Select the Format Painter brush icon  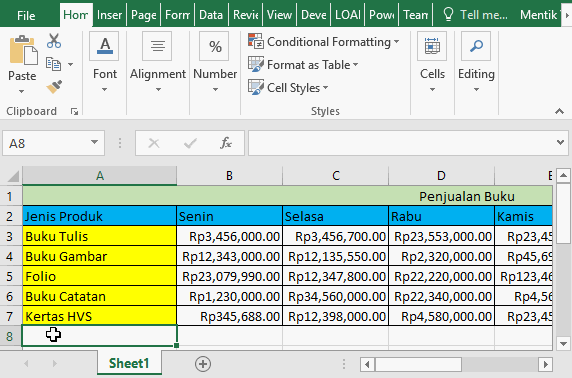54,87
